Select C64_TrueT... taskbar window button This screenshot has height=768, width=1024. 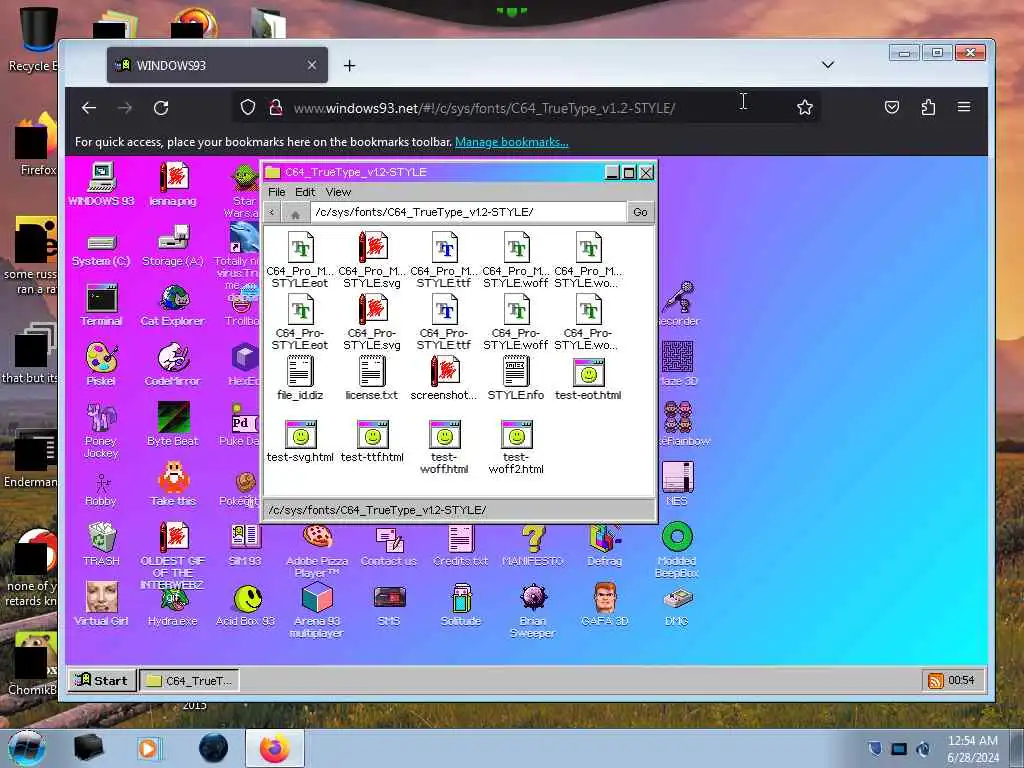(189, 680)
